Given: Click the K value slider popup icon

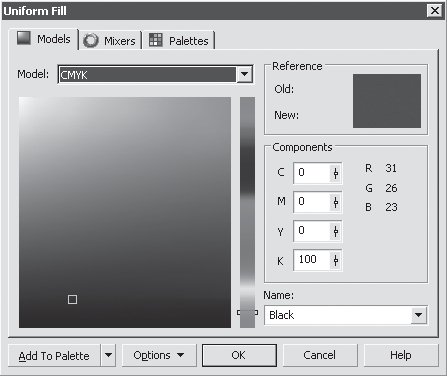Looking at the screenshot, I should point(336,260).
